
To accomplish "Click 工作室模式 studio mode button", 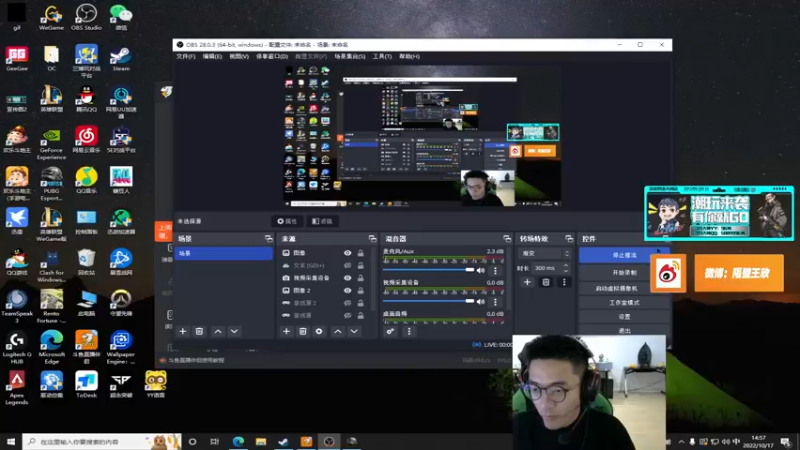I will coord(624,303).
